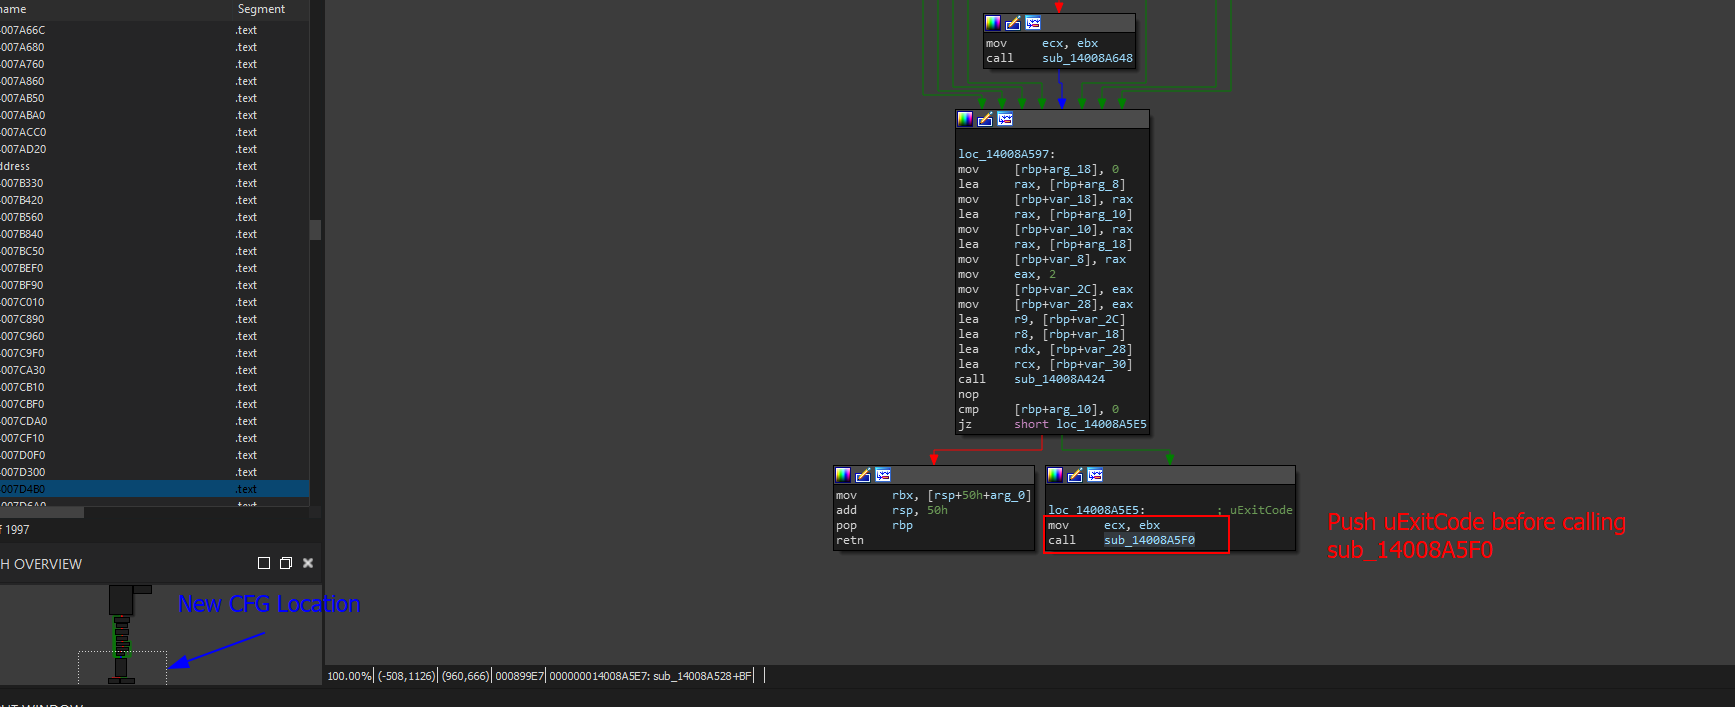Maximize the Graph Overview panel
1735x707 pixels.
coord(264,564)
